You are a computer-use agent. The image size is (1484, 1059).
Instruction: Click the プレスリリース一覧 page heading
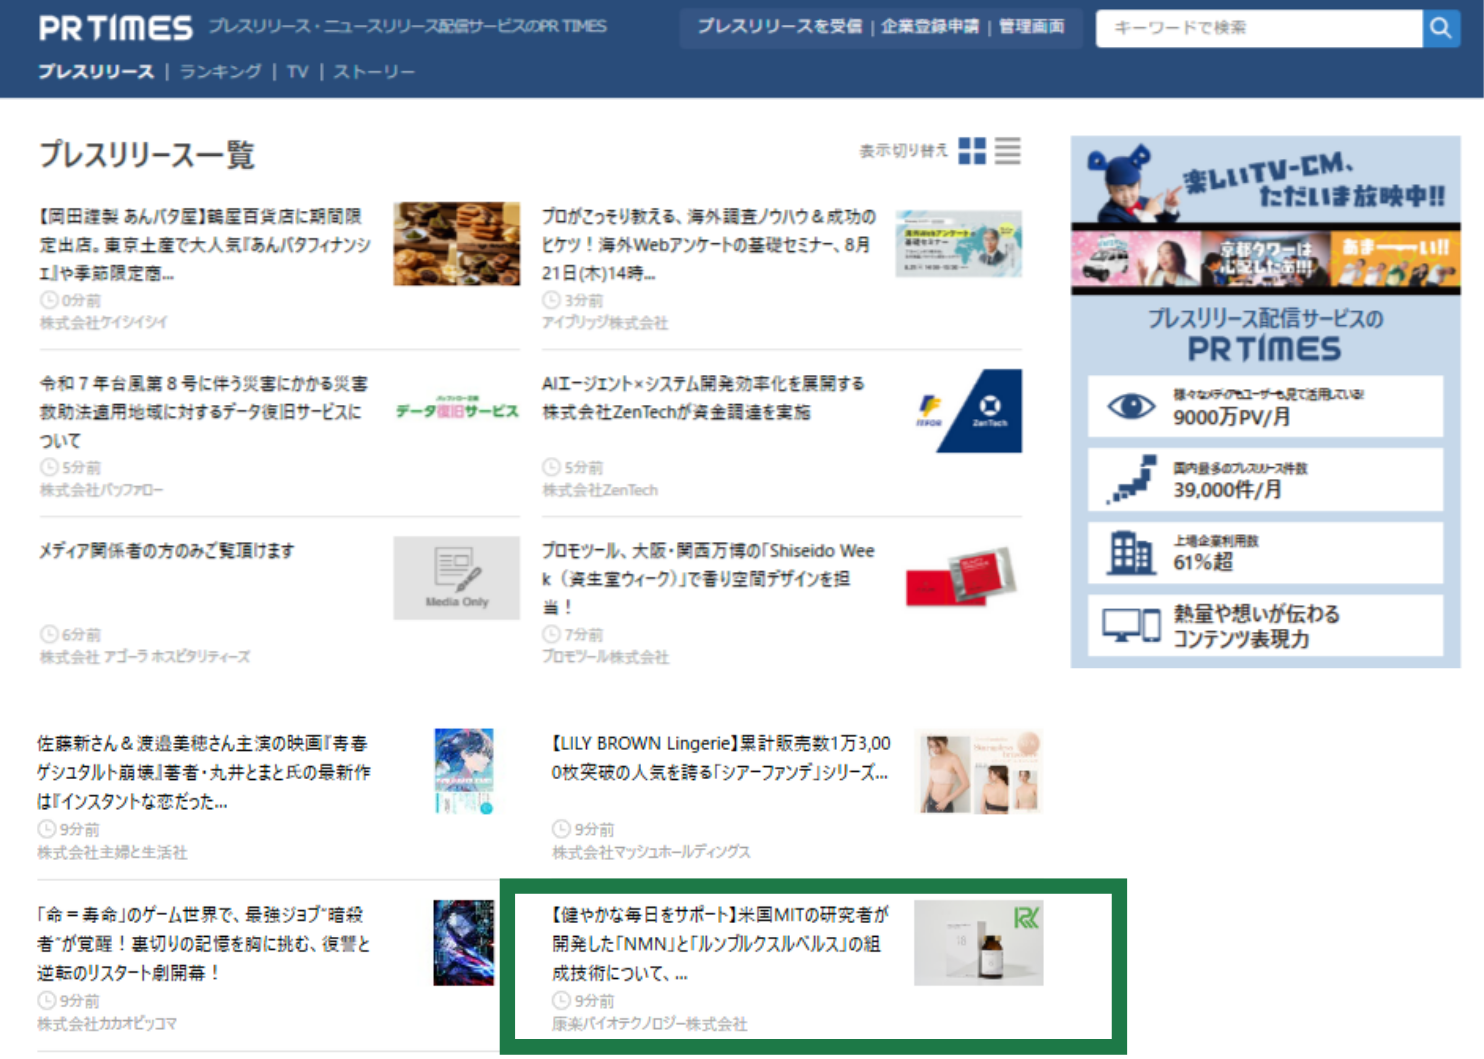click(x=147, y=155)
